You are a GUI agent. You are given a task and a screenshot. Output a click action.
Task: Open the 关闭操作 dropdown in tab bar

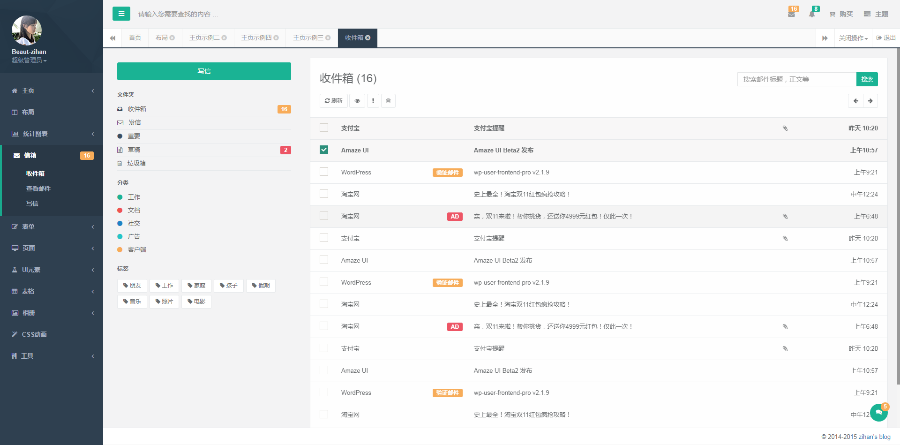852,38
